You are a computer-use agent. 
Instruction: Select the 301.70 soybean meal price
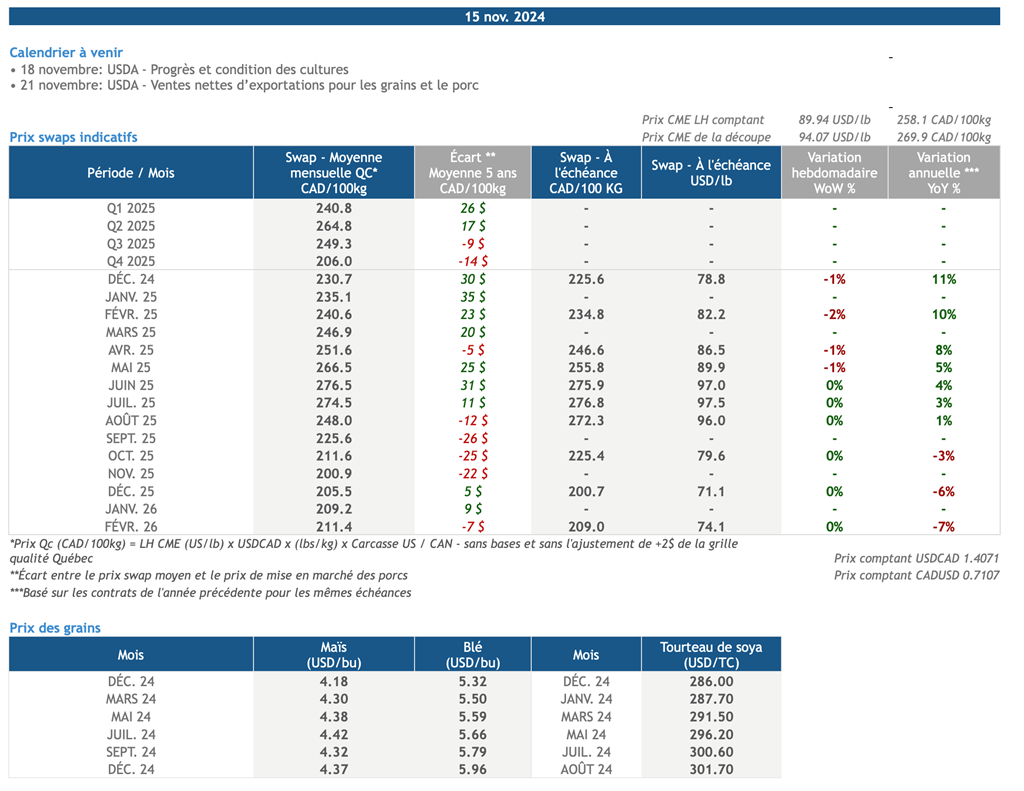(710, 770)
